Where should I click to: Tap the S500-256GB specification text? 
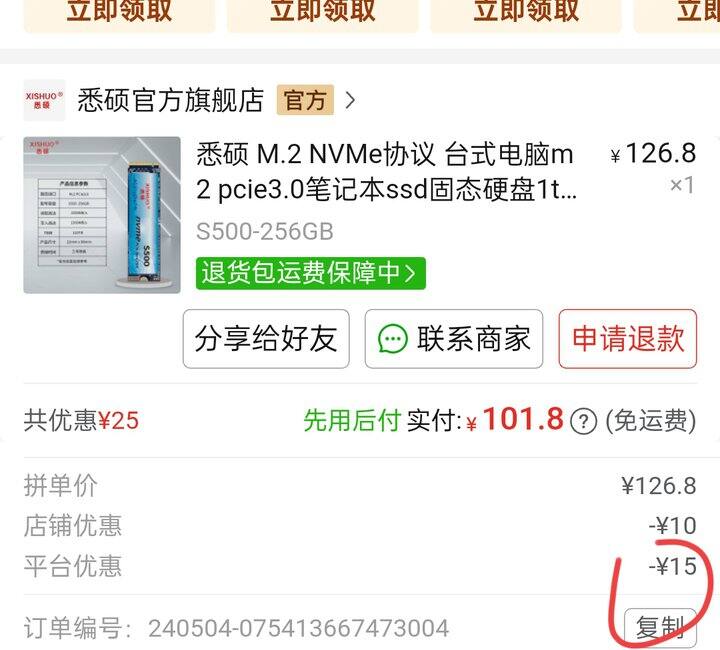(264, 231)
